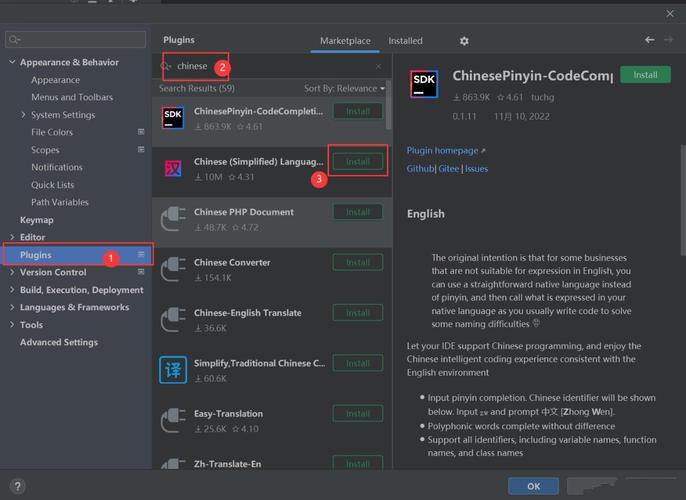Click the details pane scrollbar
The width and height of the screenshot is (686, 500).
tap(683, 200)
